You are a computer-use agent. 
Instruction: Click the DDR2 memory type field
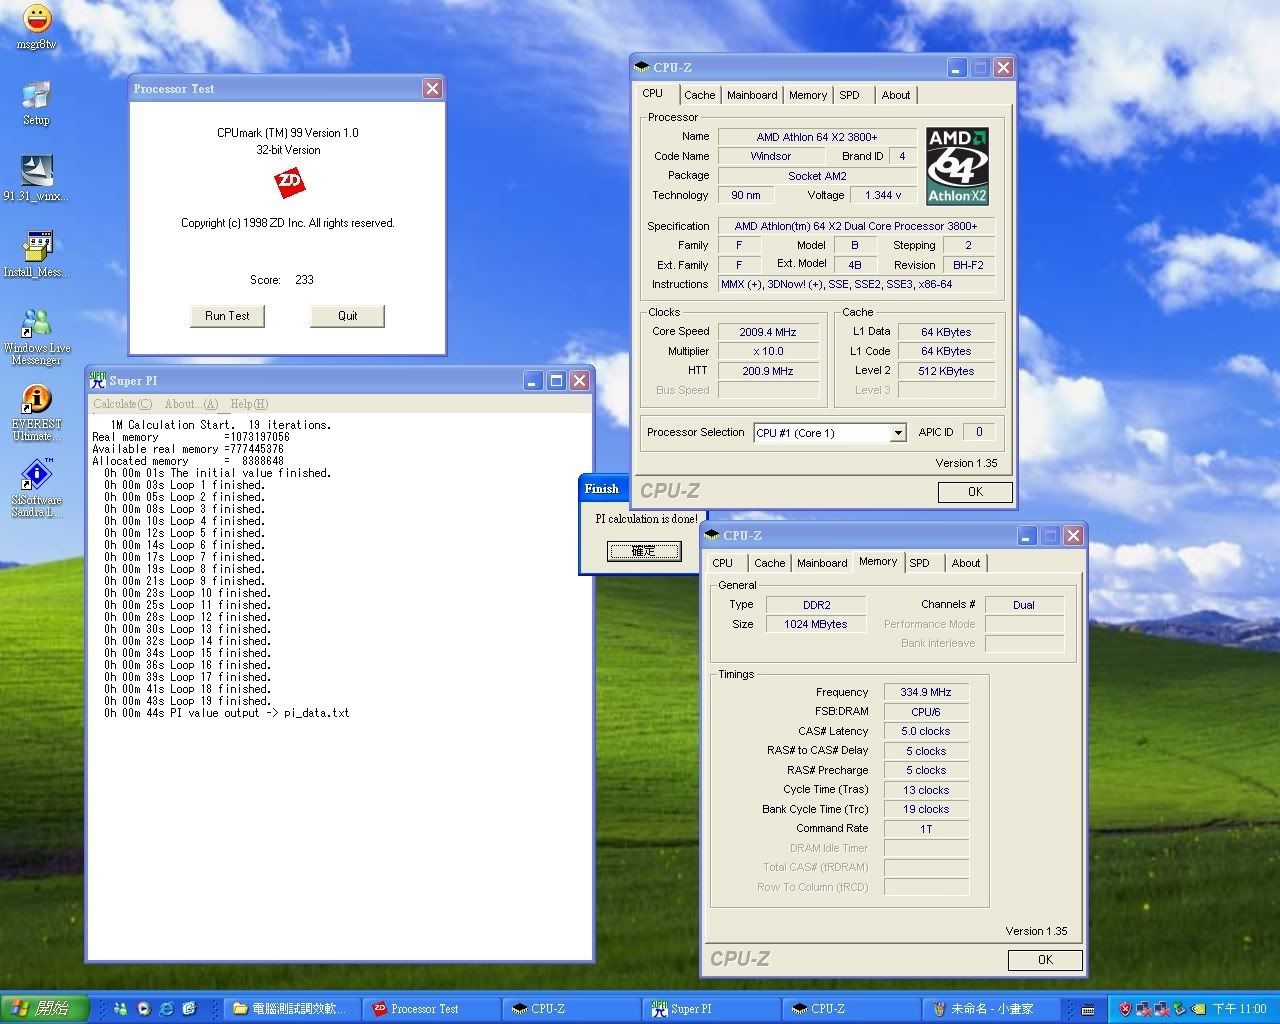click(x=816, y=605)
